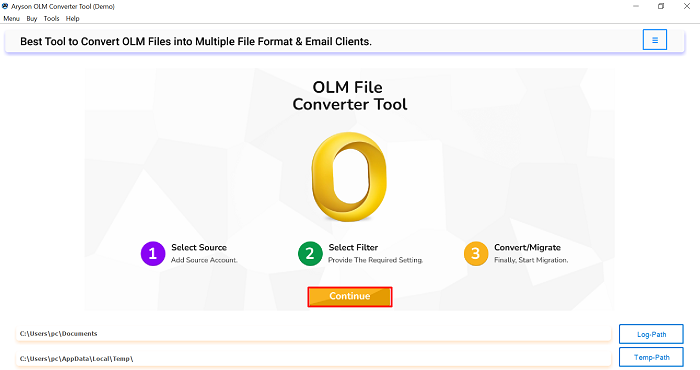Minimize the Aryson OLM Converter window

click(636, 6)
